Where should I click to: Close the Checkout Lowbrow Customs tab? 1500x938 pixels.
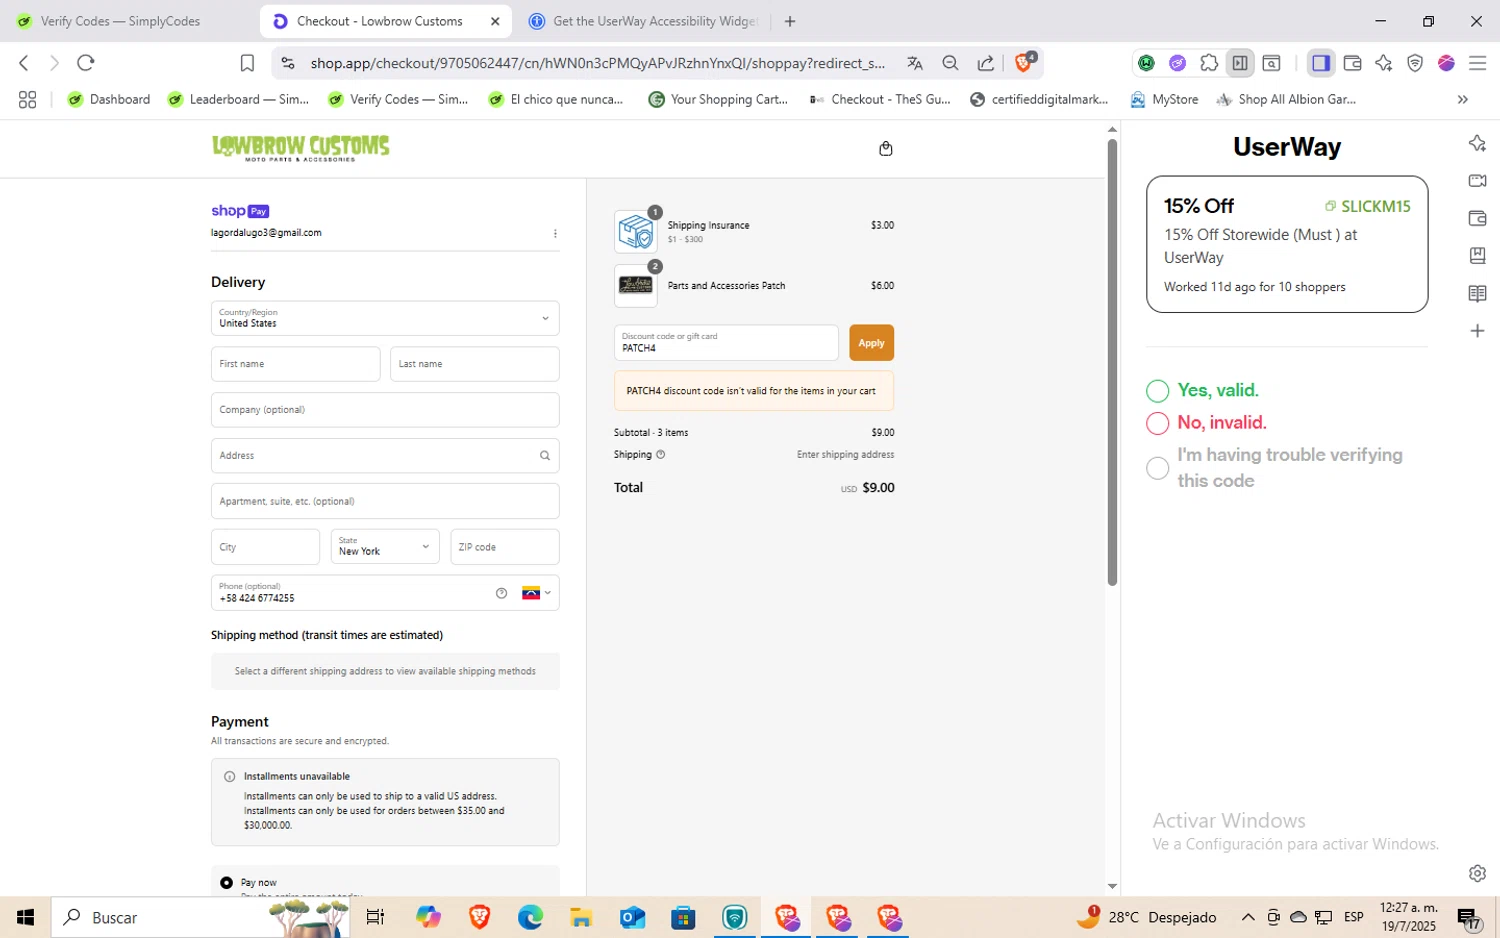495,21
